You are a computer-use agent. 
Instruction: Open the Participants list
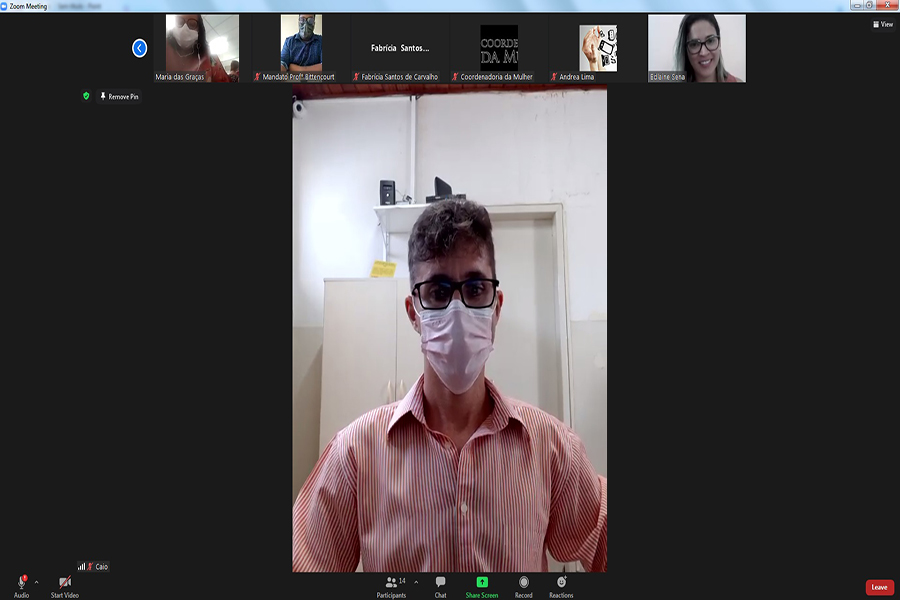[391, 582]
